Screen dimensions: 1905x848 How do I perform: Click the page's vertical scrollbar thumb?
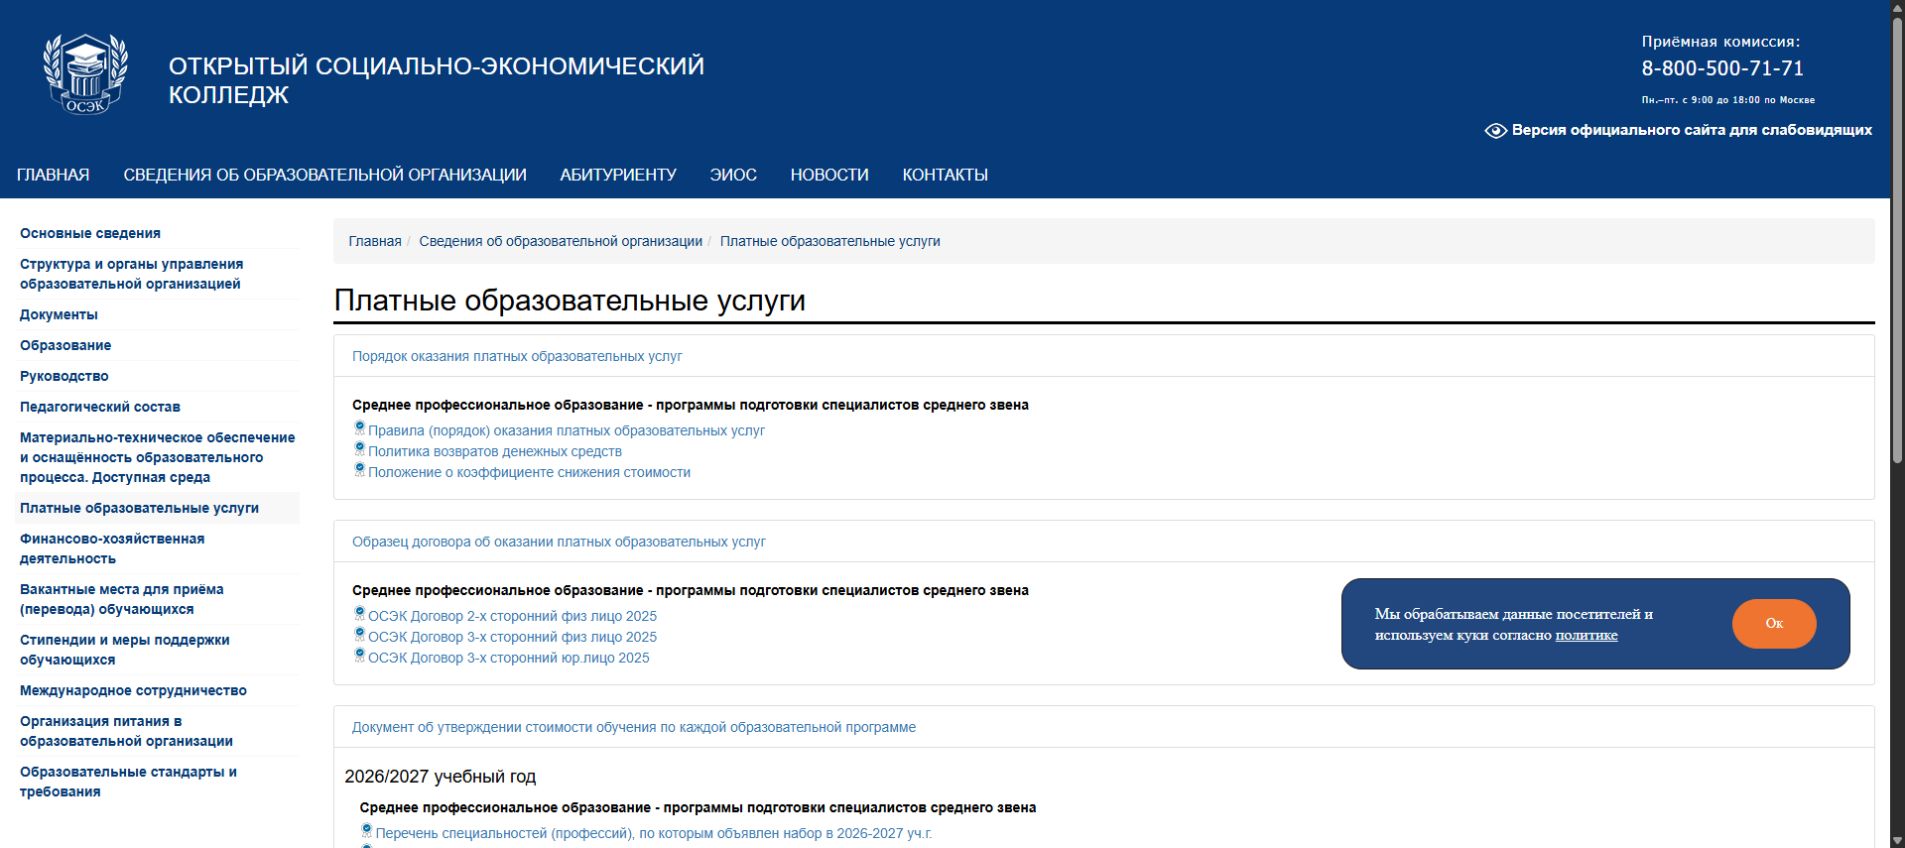[1897, 240]
